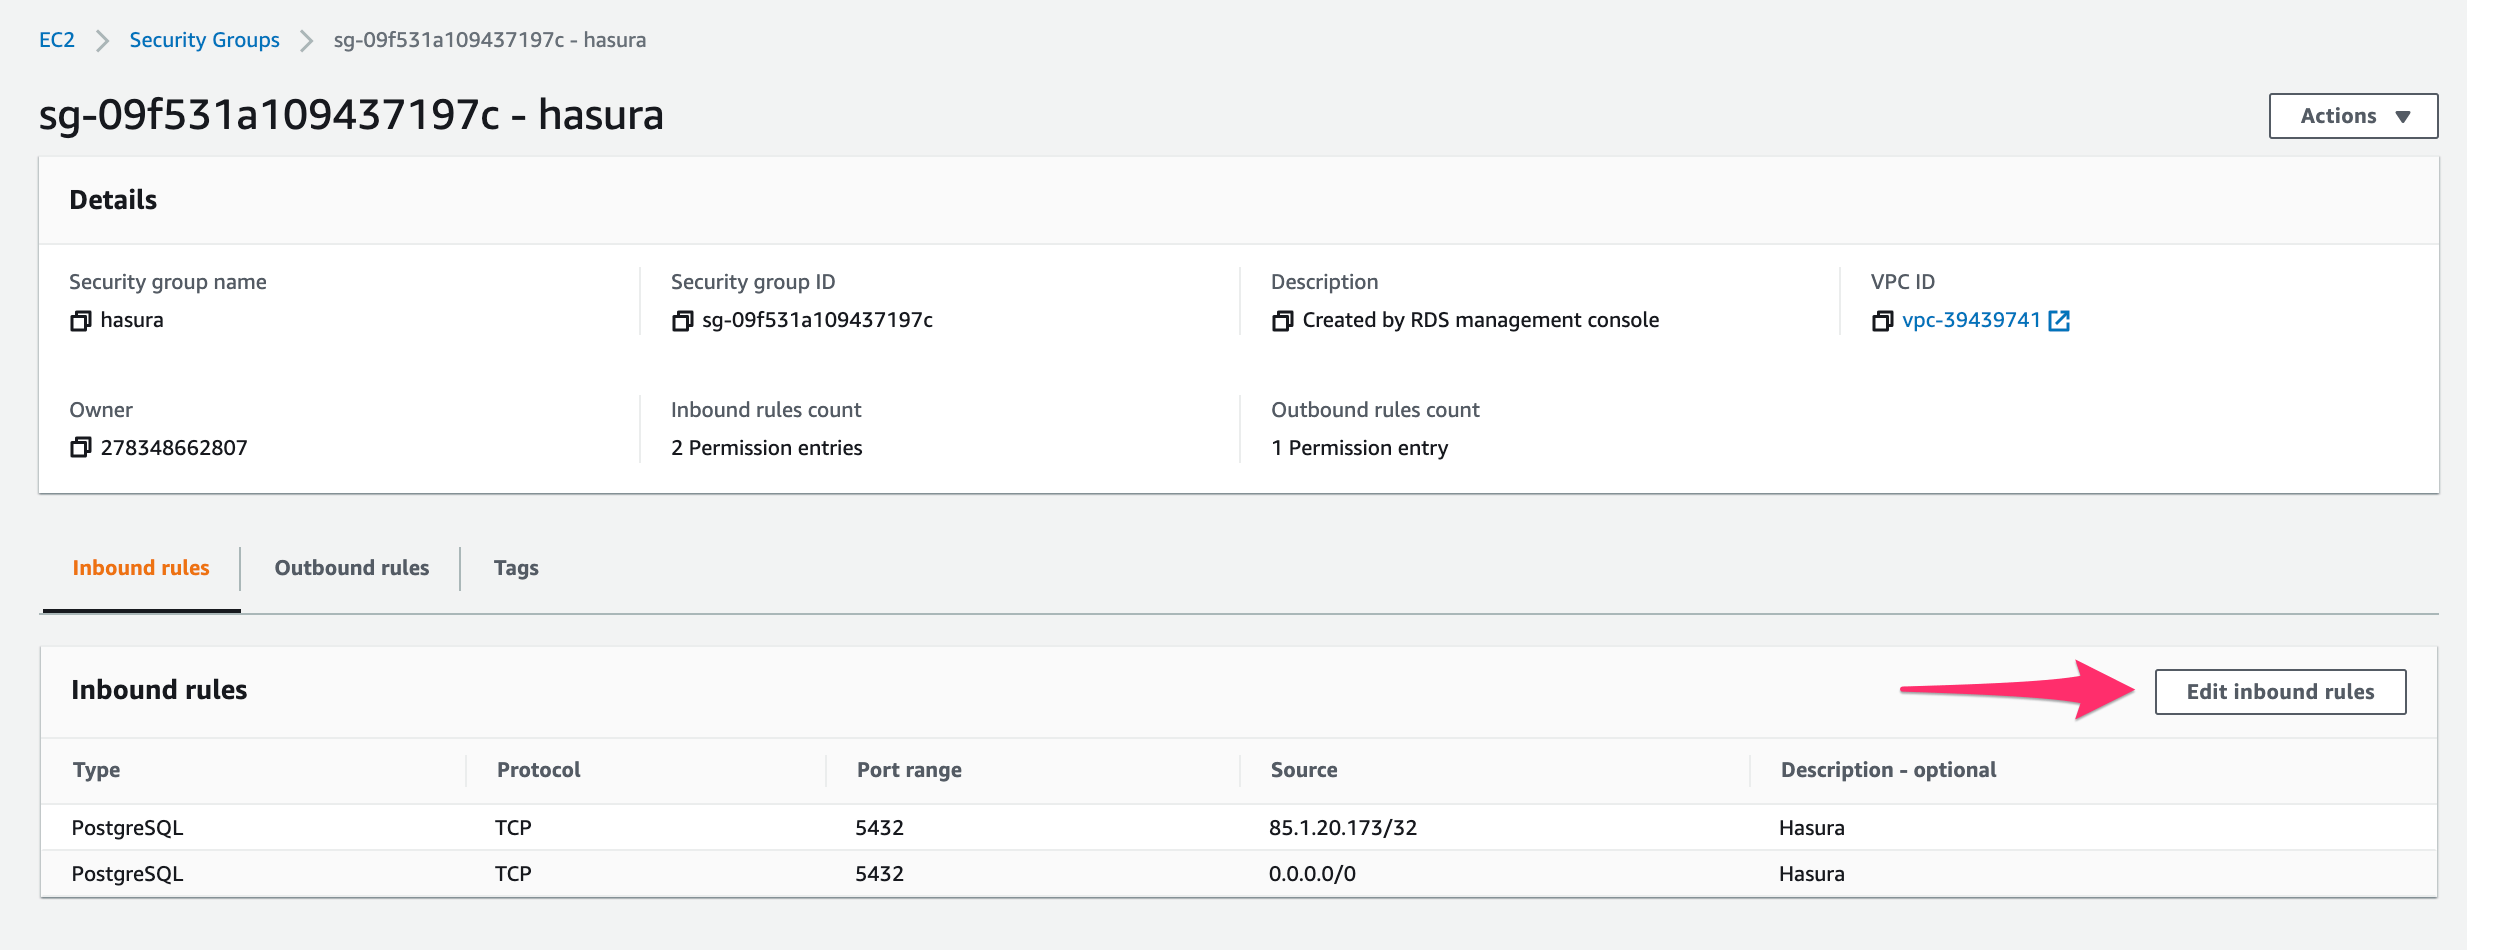Viewport: 2508px width, 950px height.
Task: Copy the security group ID
Action: coord(684,320)
